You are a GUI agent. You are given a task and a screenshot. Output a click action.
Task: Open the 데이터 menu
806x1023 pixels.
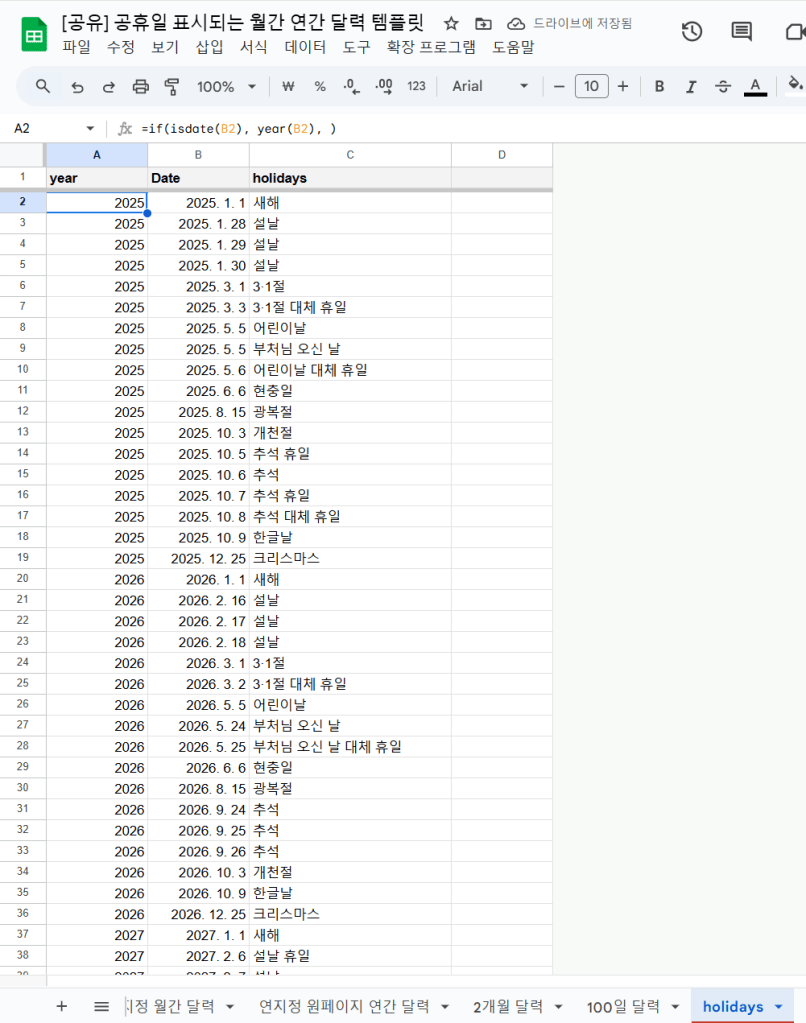pyautogui.click(x=305, y=47)
